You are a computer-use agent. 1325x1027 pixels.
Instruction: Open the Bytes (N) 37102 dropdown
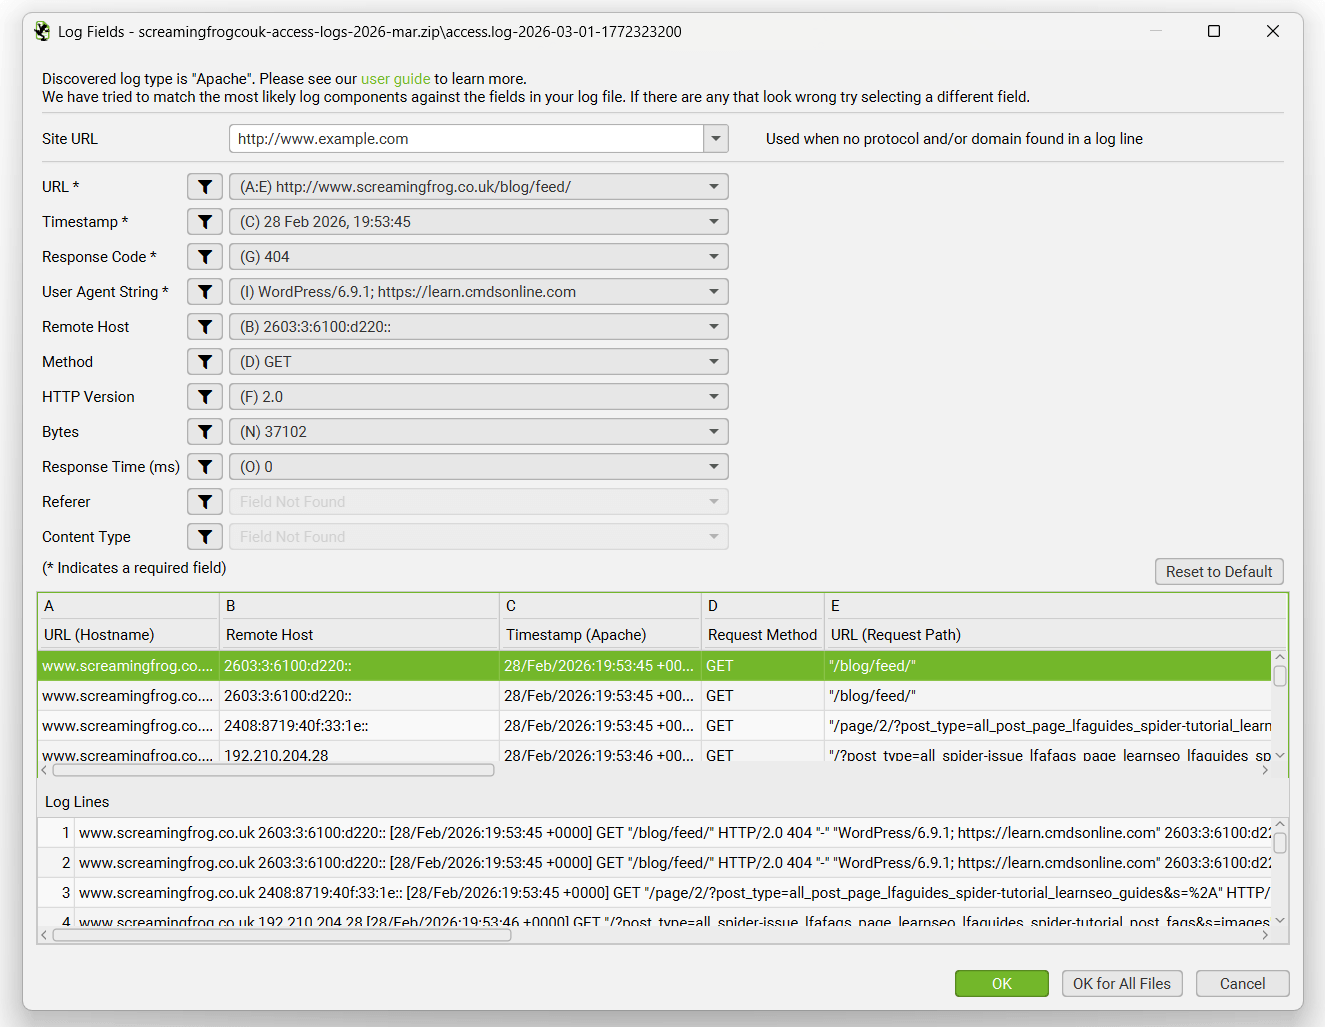tap(479, 432)
